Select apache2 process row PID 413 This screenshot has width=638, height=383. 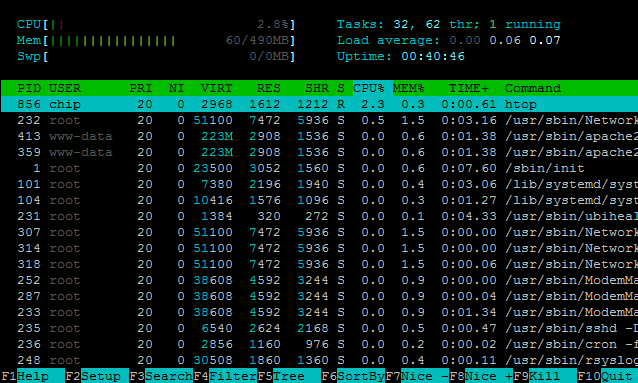click(319, 136)
